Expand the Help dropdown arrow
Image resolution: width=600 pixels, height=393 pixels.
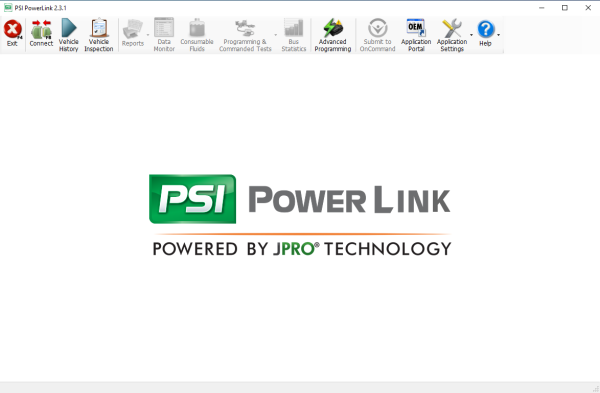pyautogui.click(x=499, y=35)
